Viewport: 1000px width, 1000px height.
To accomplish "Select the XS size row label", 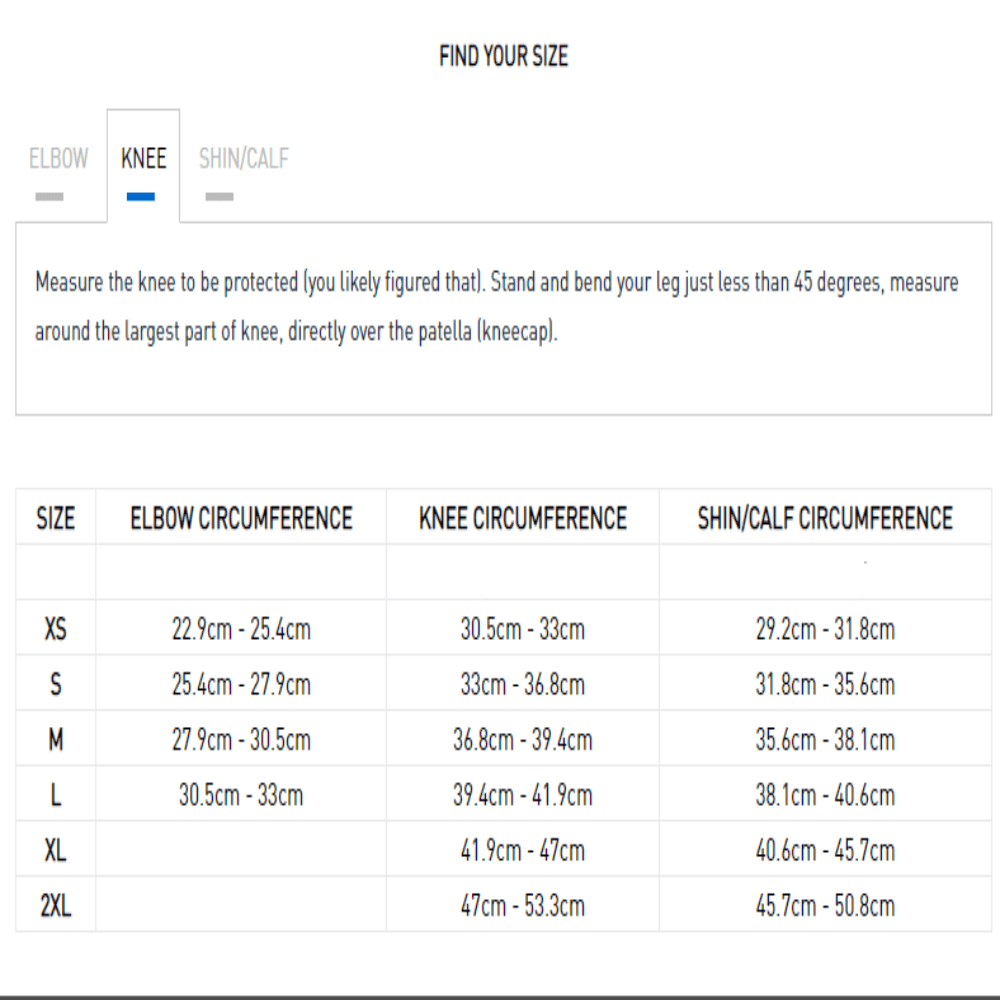I will click(x=55, y=629).
